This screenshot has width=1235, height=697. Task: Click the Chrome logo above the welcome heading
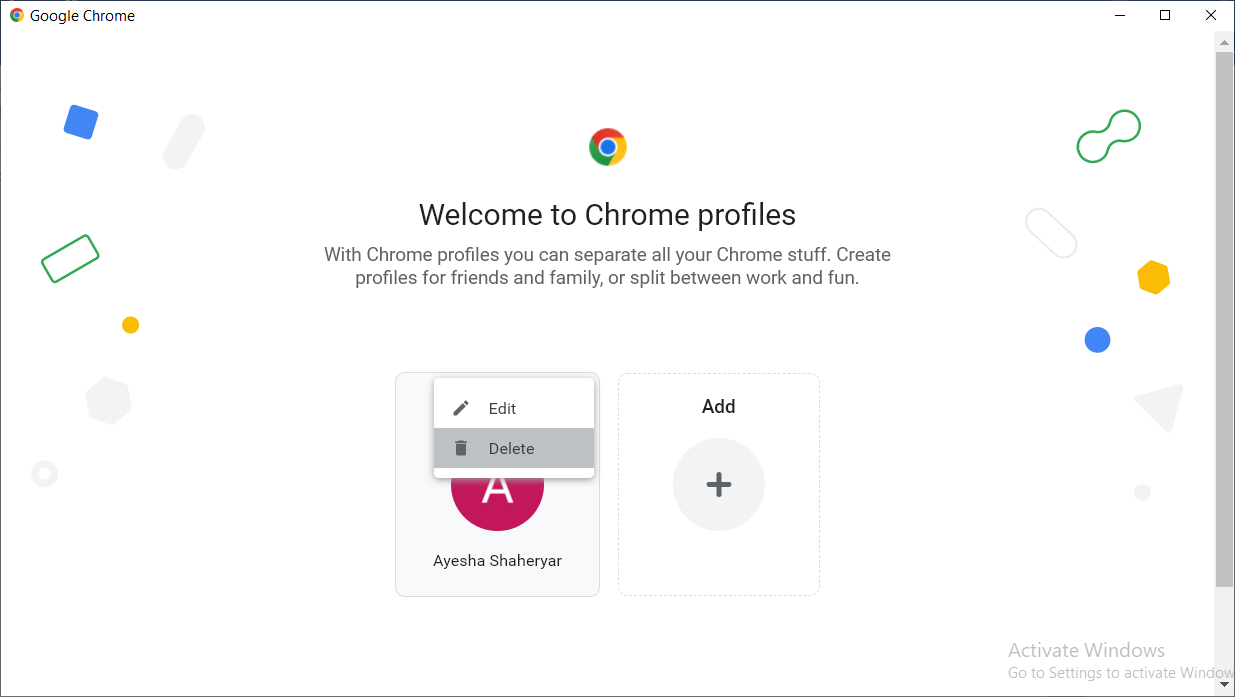pos(608,147)
